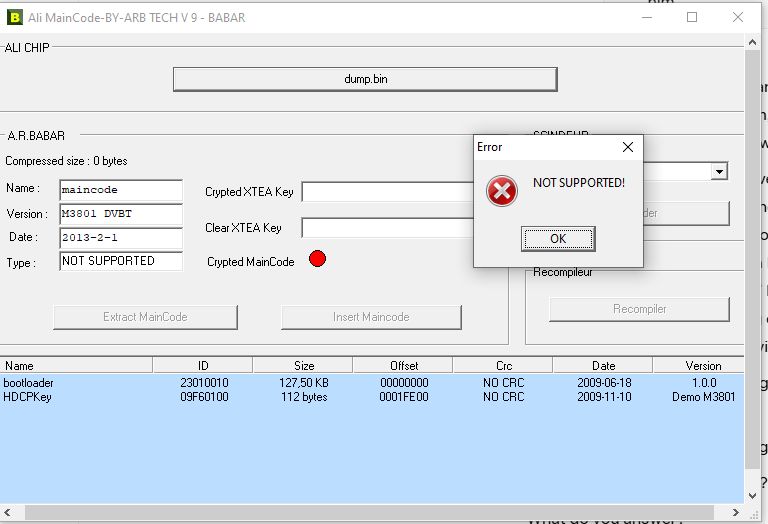Click the Insert Maincode button
The height and width of the screenshot is (524, 768).
click(x=371, y=317)
